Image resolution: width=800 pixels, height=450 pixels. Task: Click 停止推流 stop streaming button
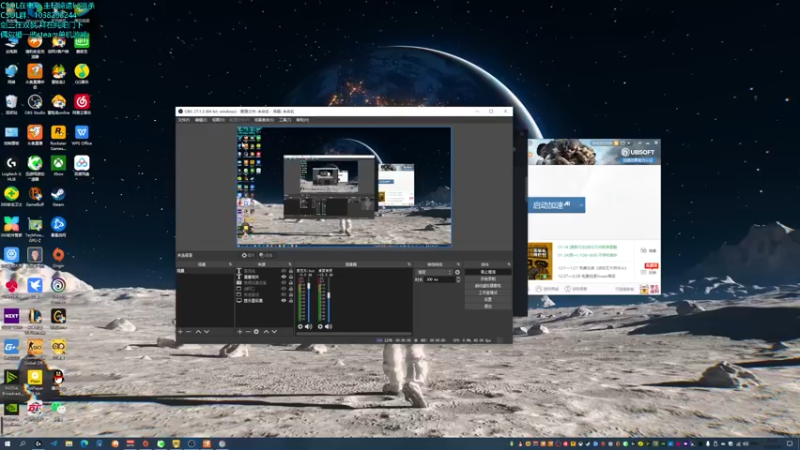coord(488,272)
